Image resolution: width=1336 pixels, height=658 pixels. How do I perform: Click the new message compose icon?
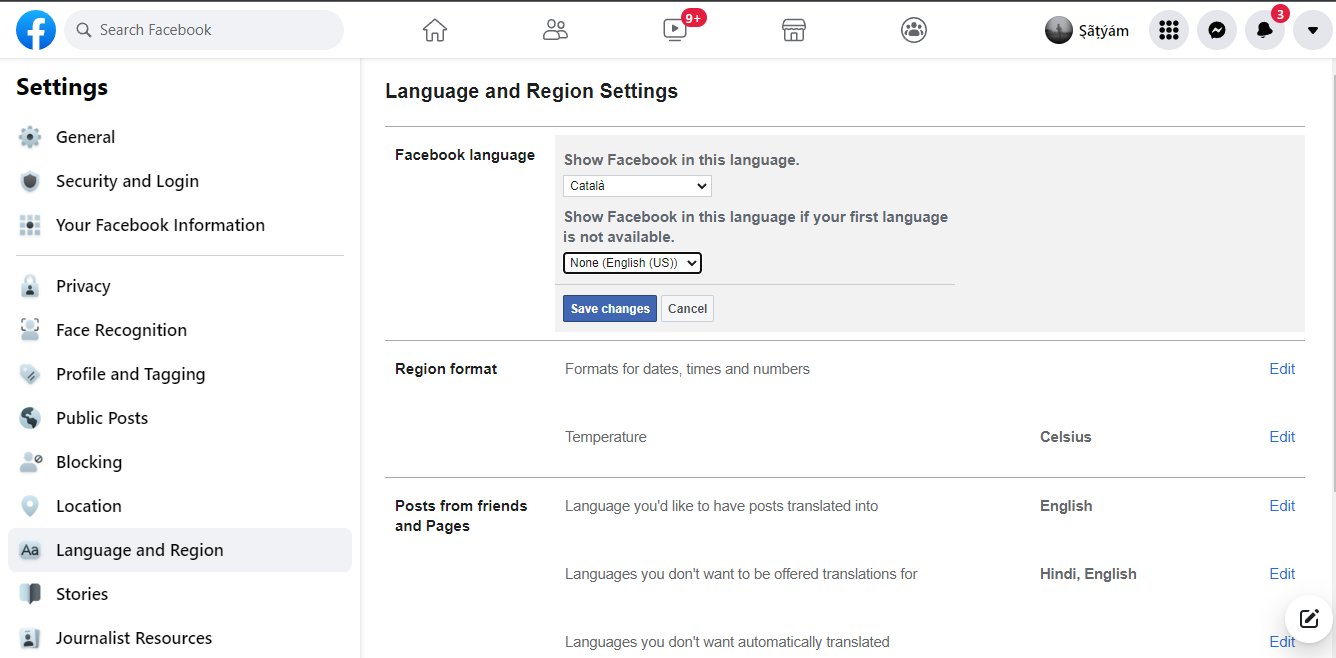coord(1309,618)
